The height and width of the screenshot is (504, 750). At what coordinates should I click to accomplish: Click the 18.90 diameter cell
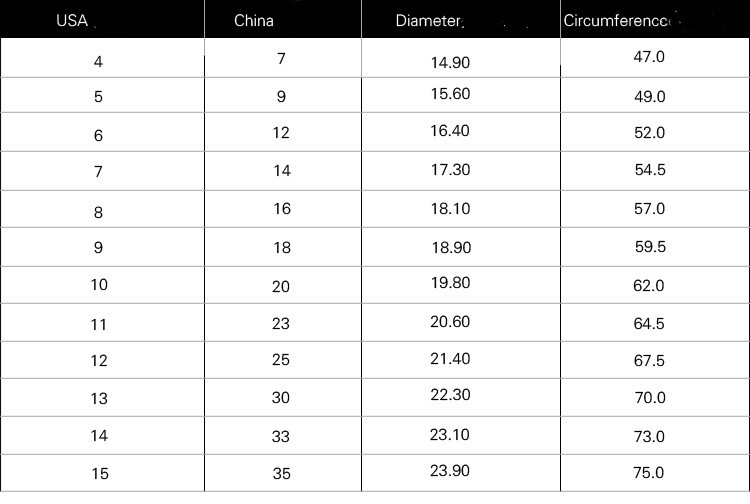pyautogui.click(x=450, y=247)
